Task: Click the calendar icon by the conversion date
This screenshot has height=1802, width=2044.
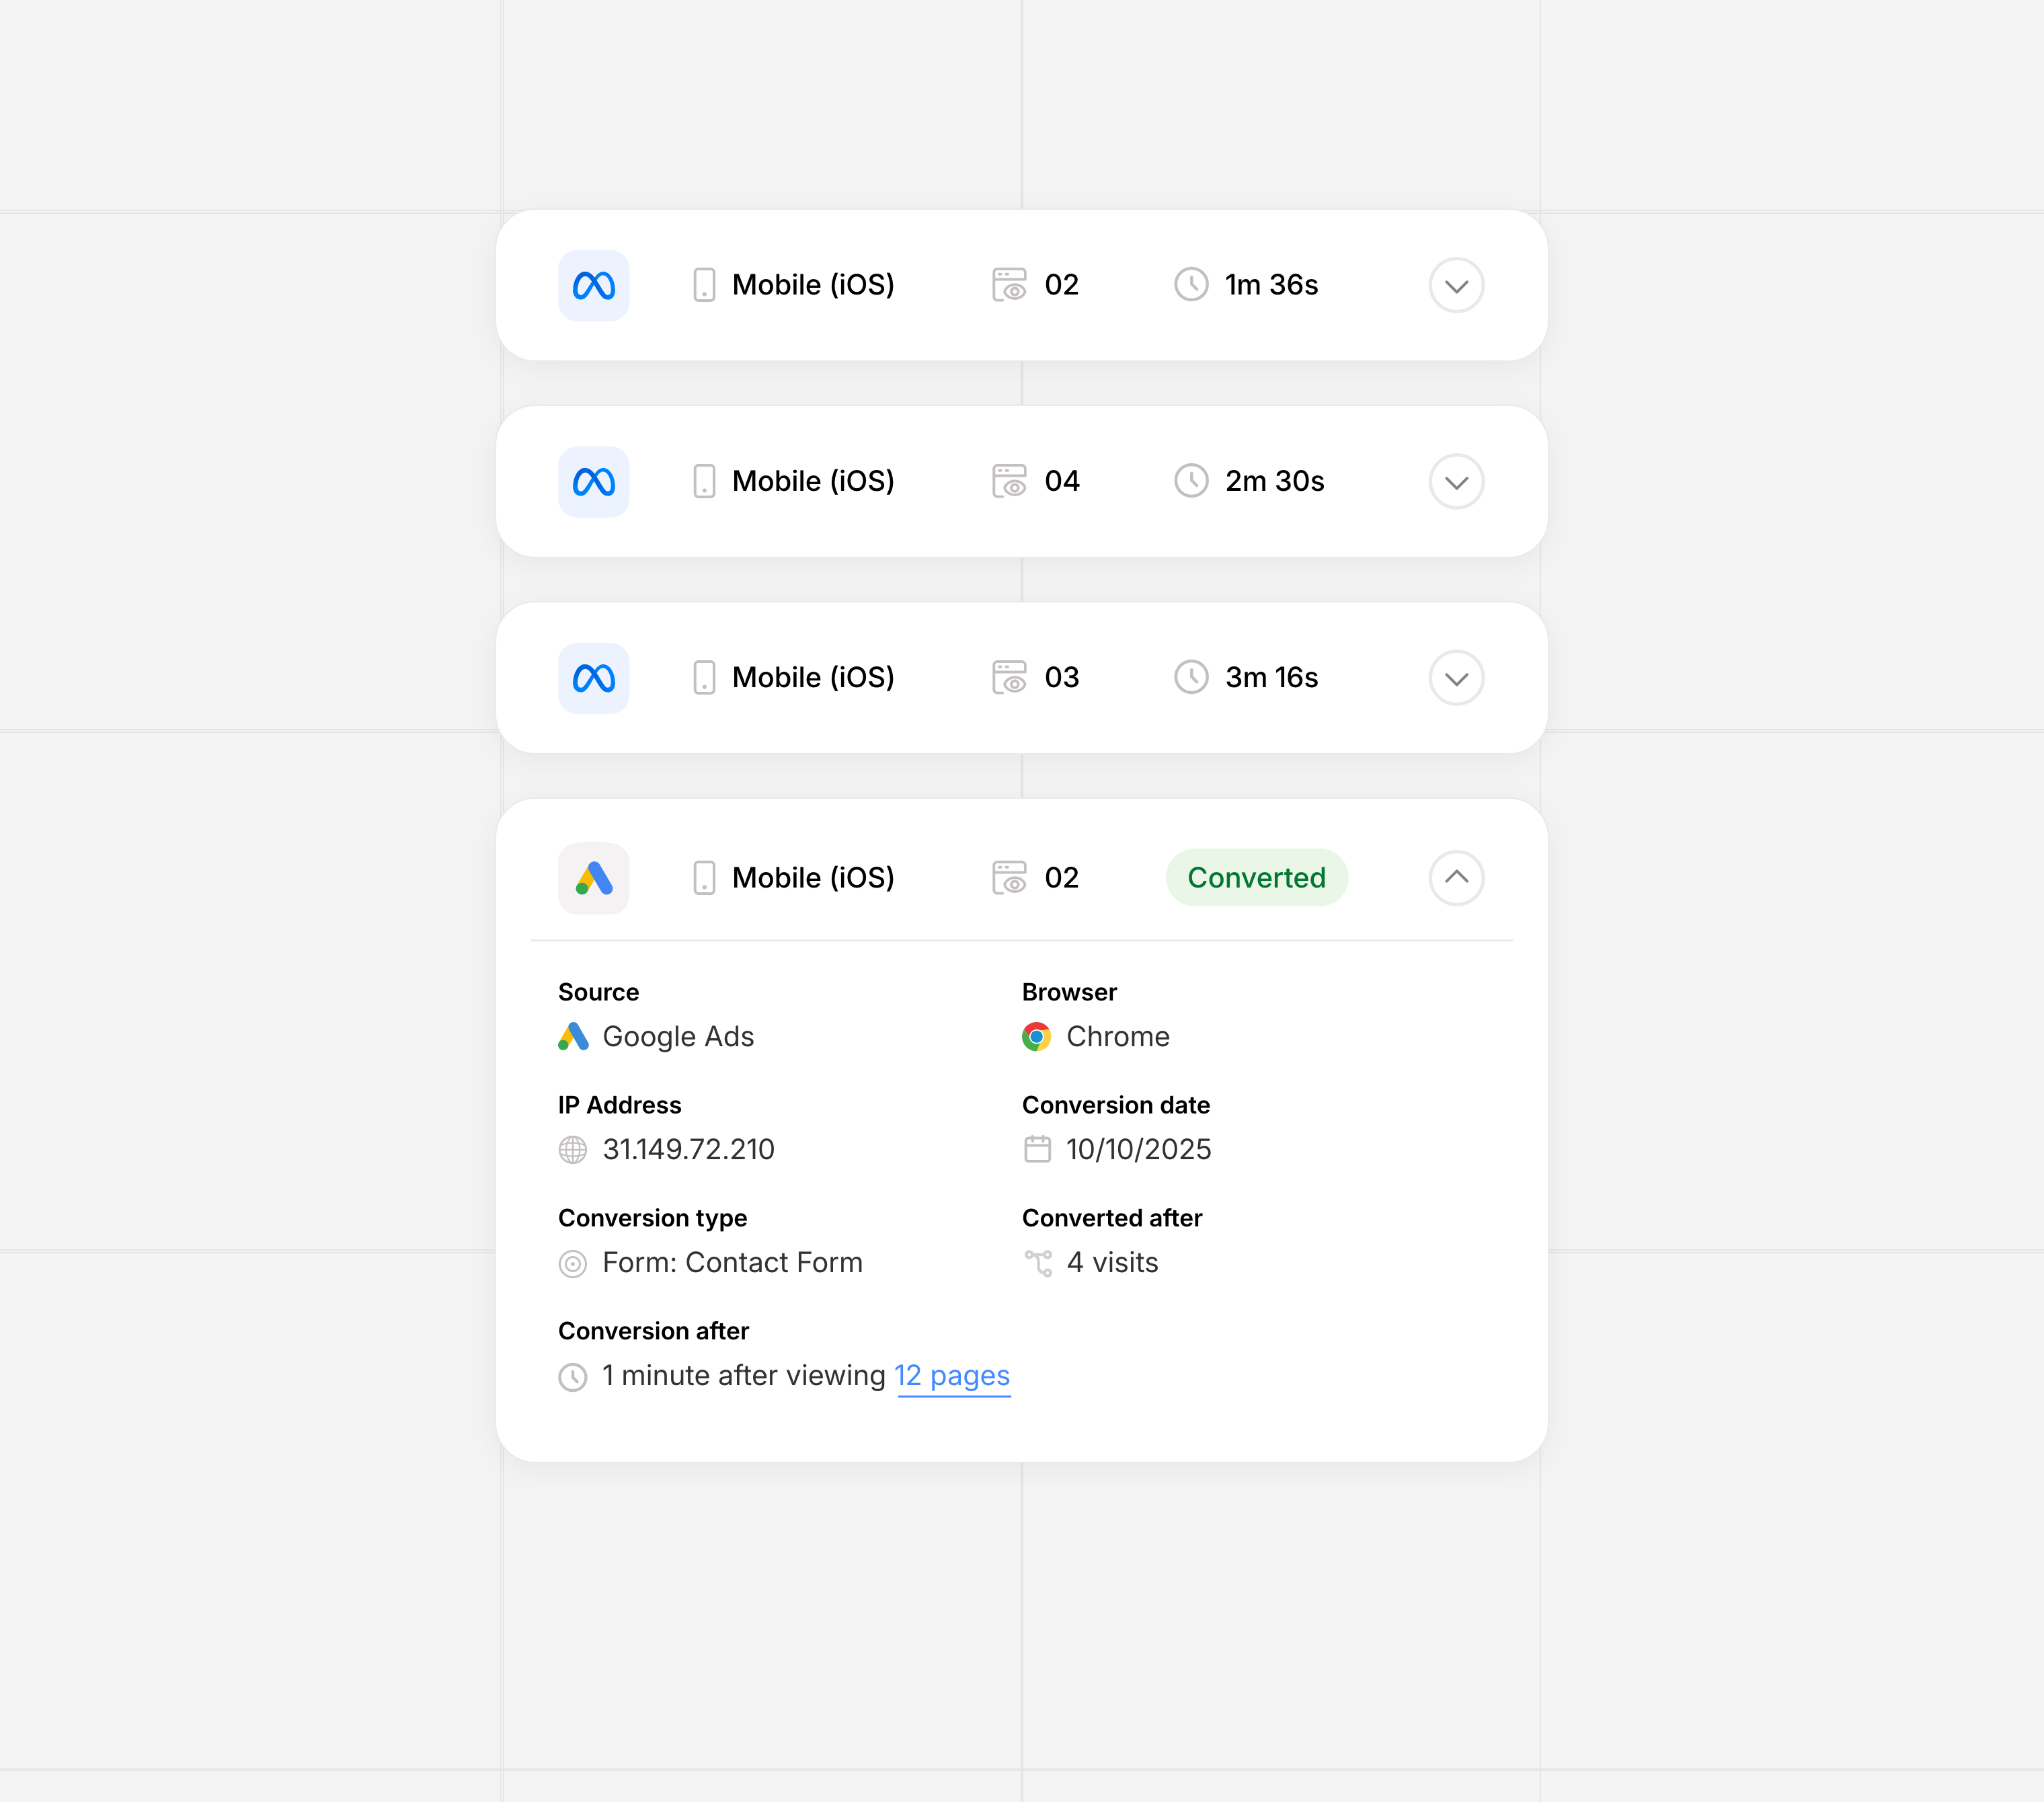Action: pos(1037,1149)
